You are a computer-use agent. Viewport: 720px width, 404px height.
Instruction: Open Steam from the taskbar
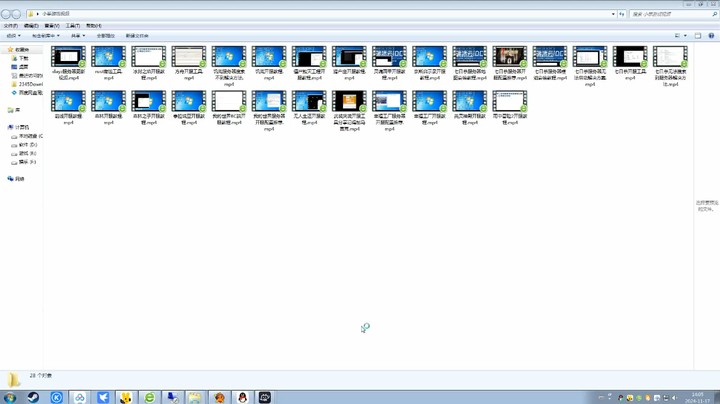pos(33,397)
